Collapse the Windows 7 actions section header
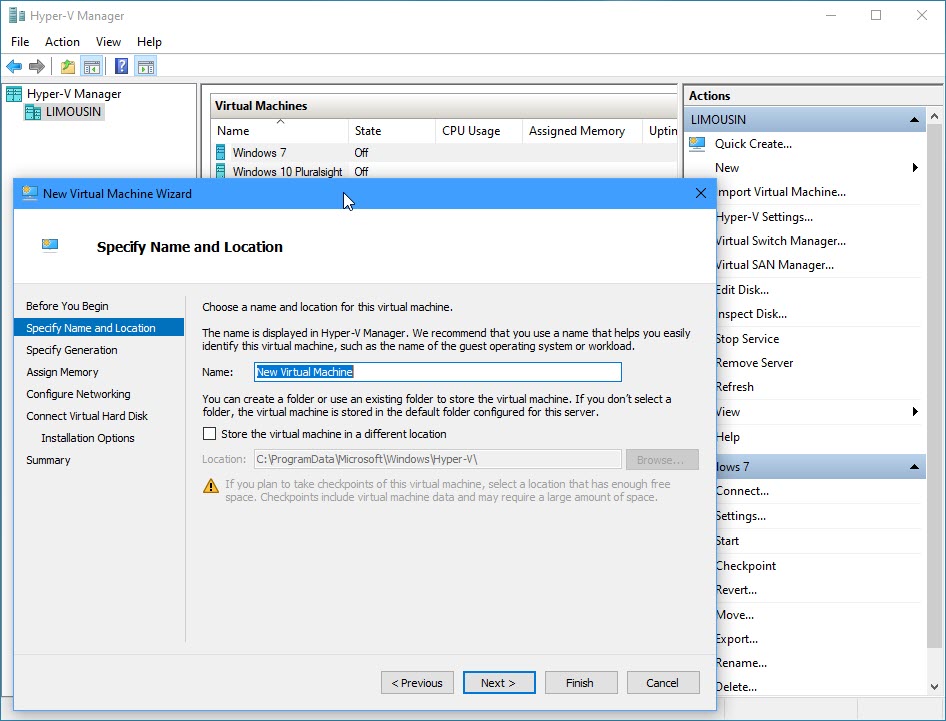The width and height of the screenshot is (946, 721). click(914, 467)
